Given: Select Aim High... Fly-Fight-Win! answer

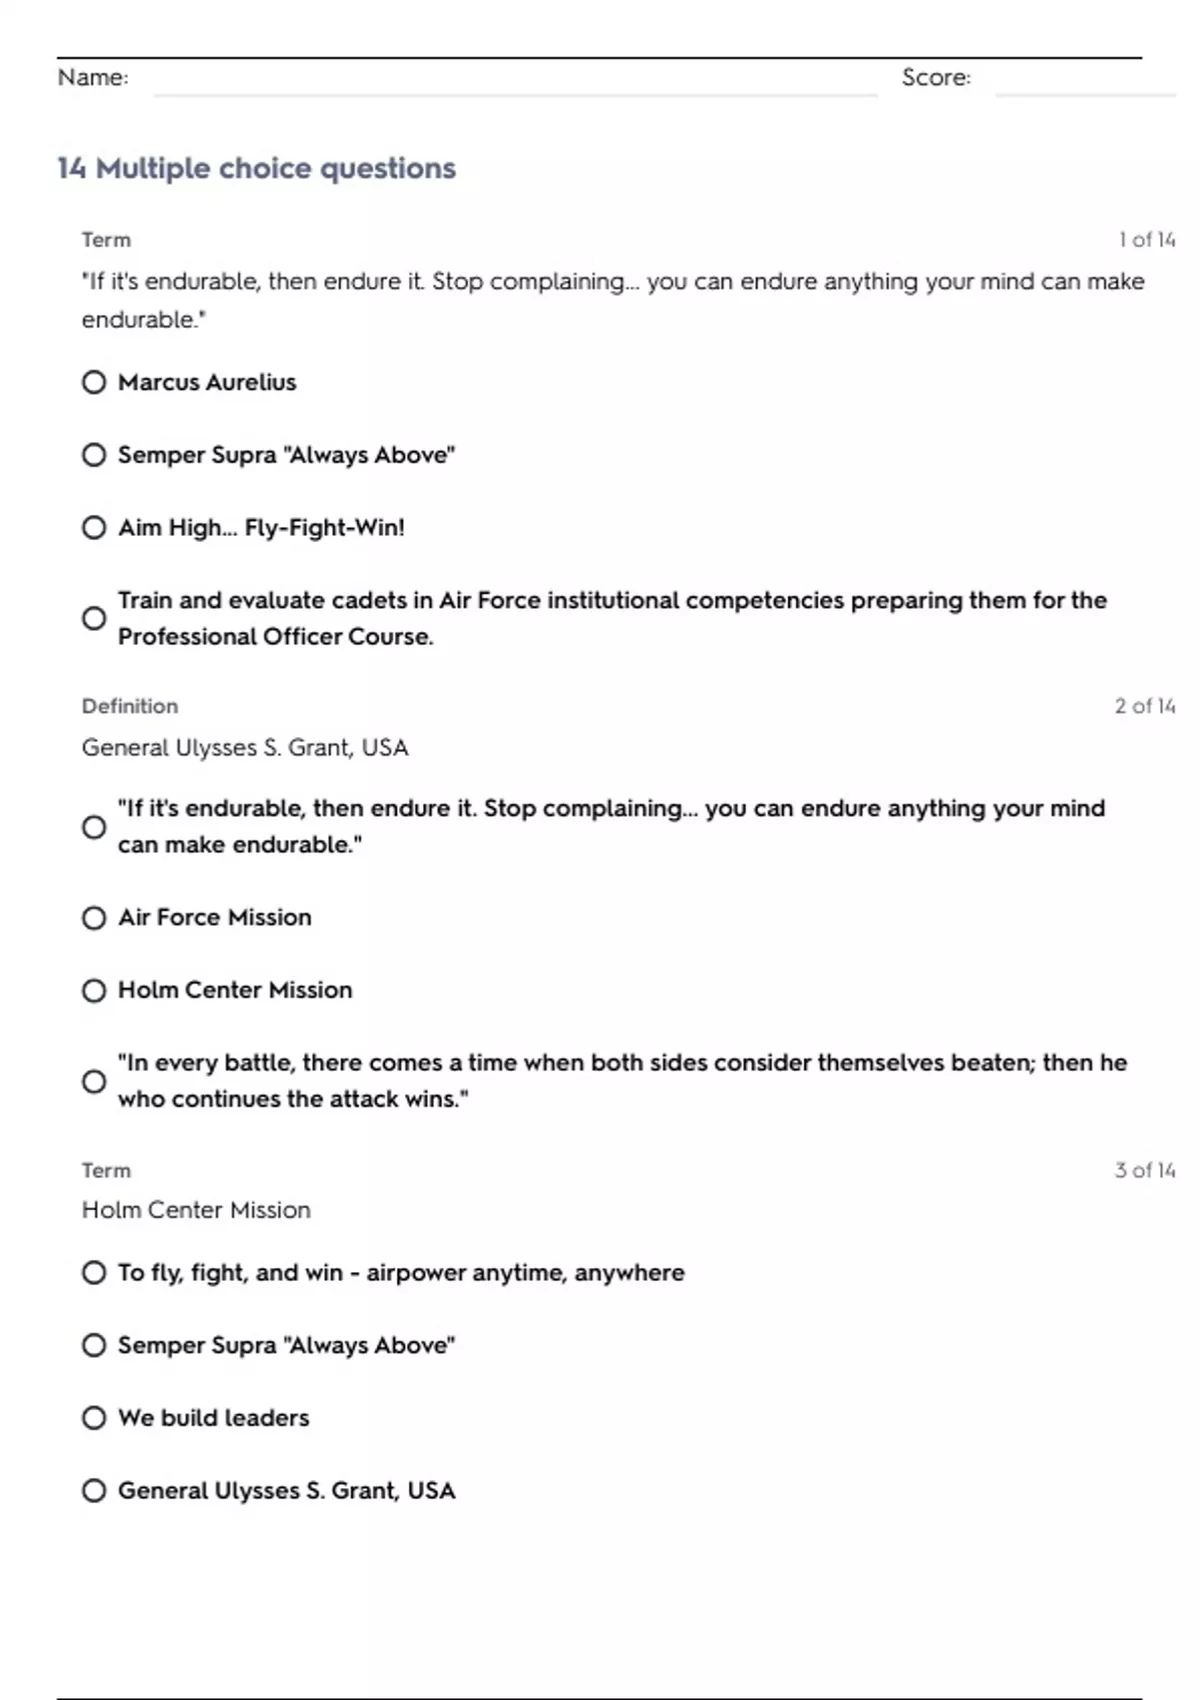Looking at the screenshot, I should coord(94,528).
